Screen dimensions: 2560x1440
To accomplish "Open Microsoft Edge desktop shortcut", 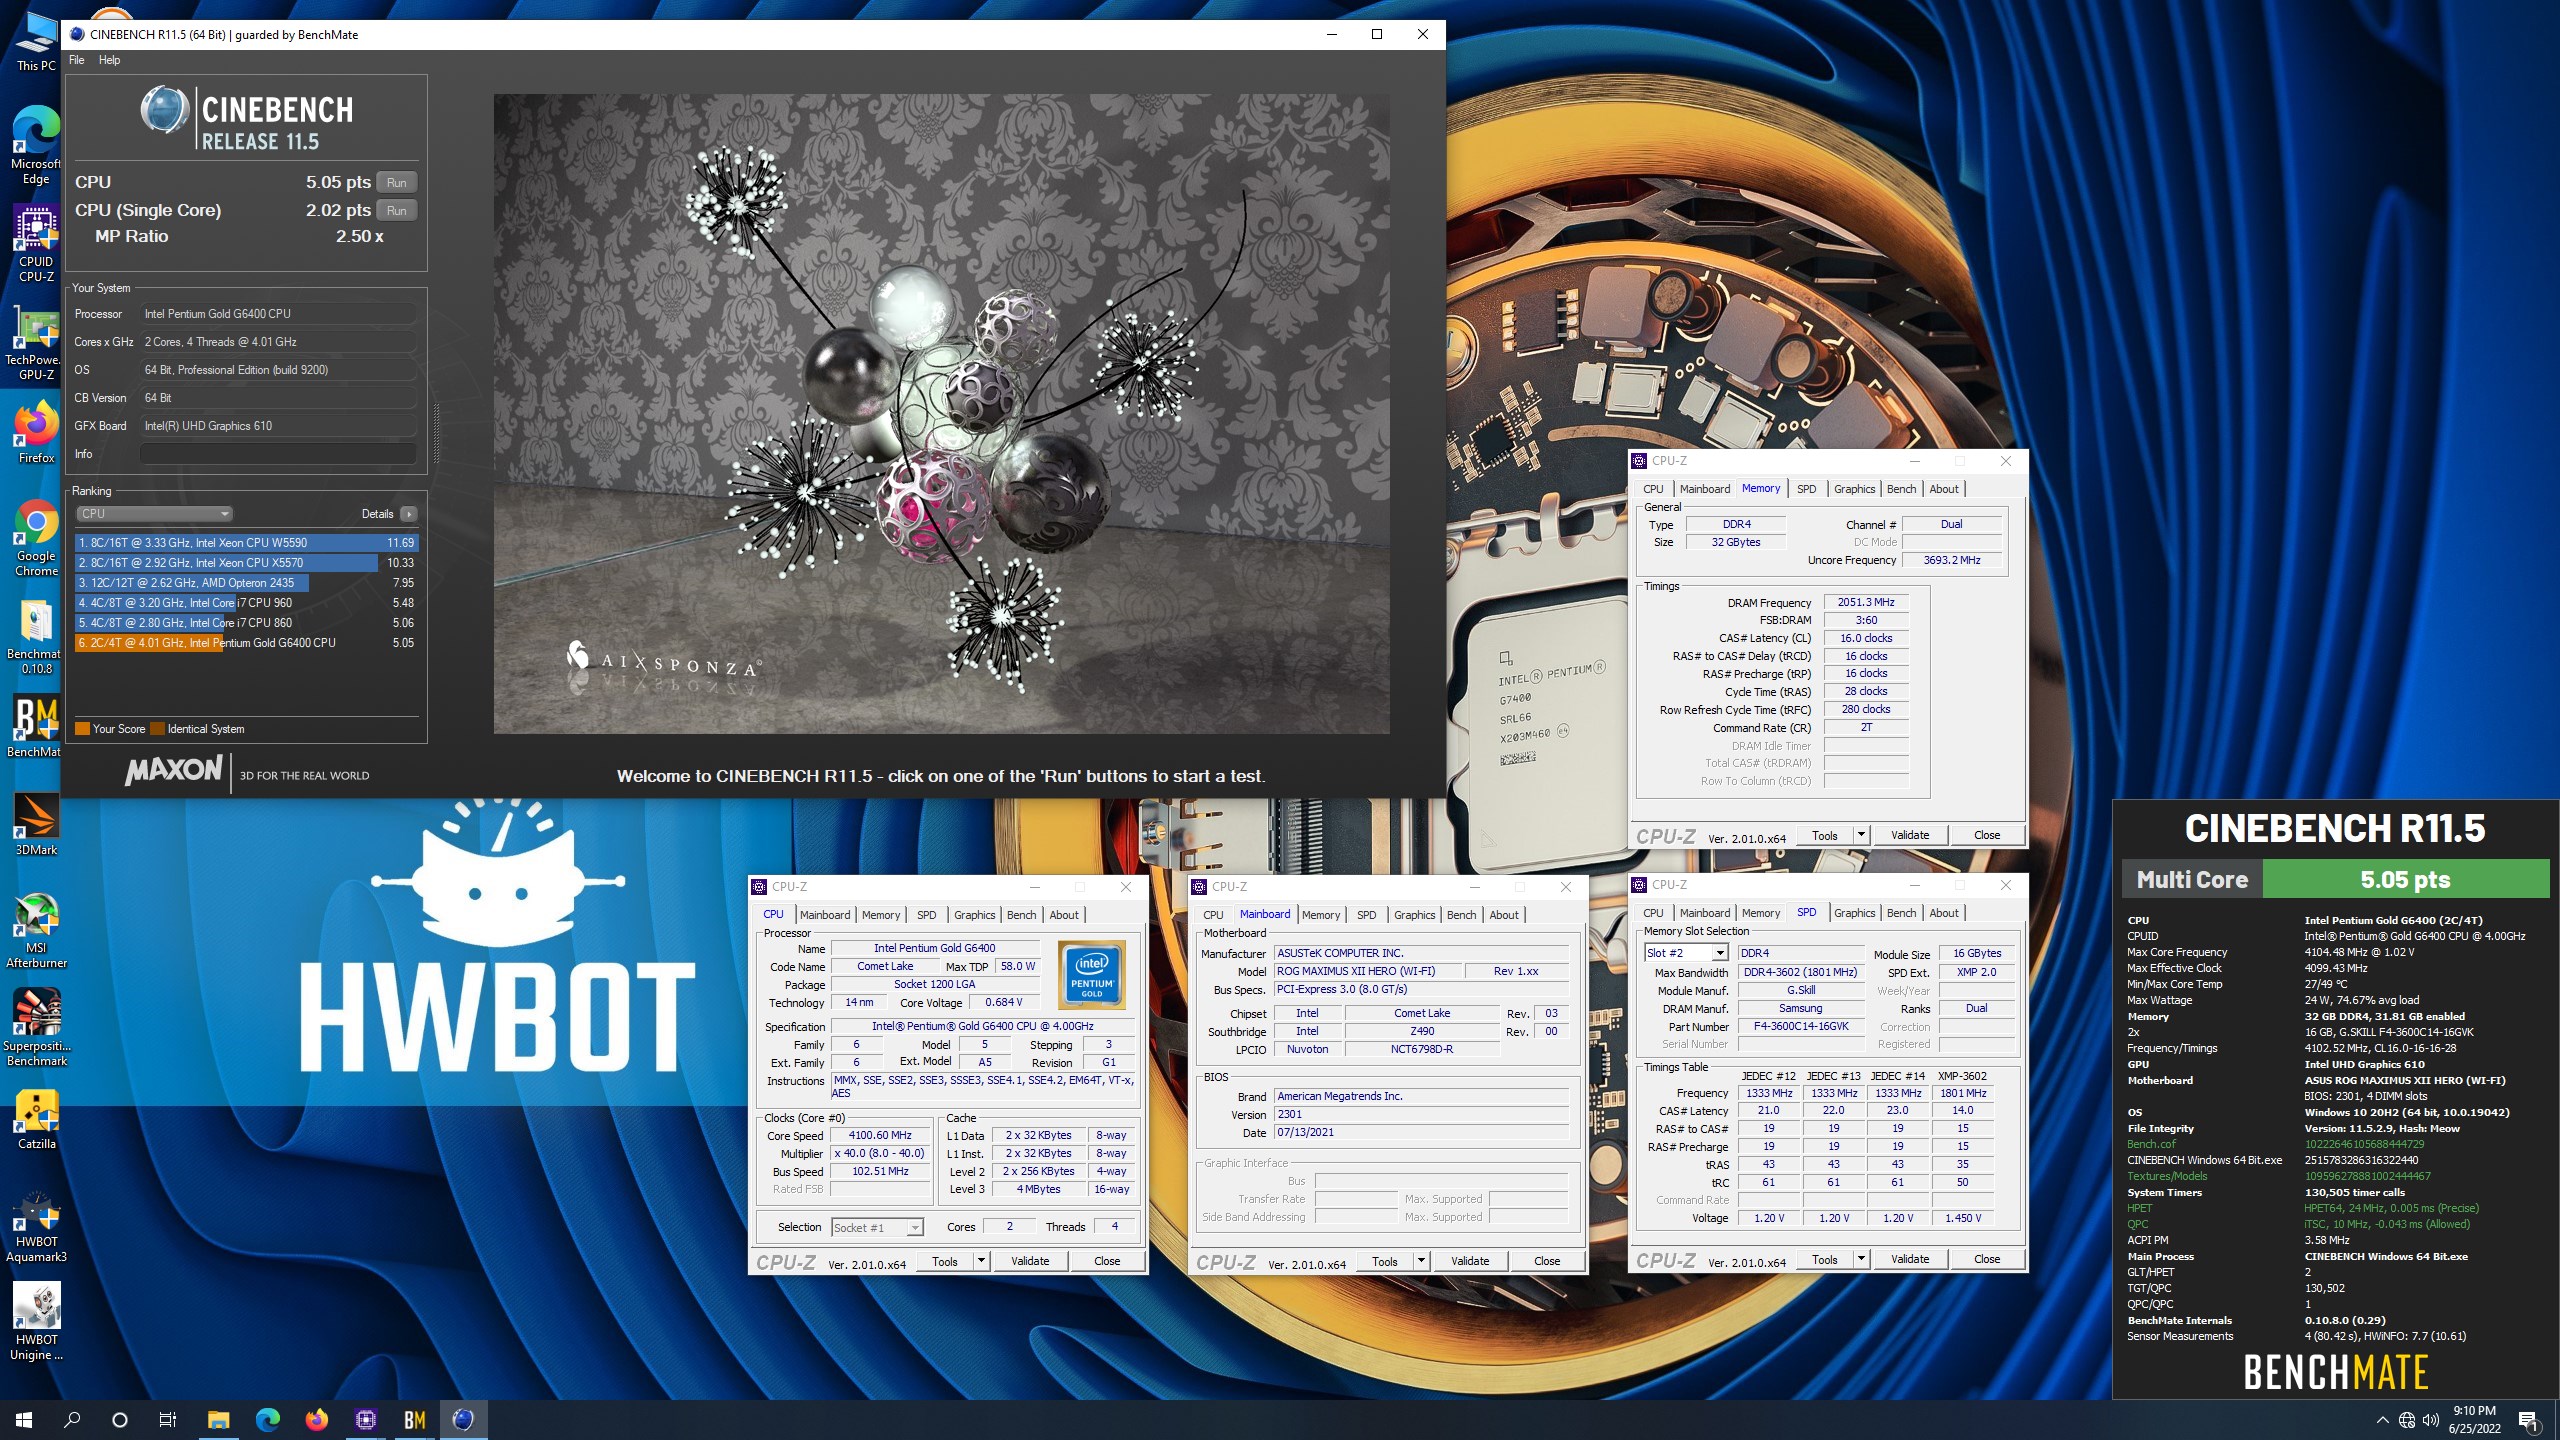I will [x=36, y=146].
